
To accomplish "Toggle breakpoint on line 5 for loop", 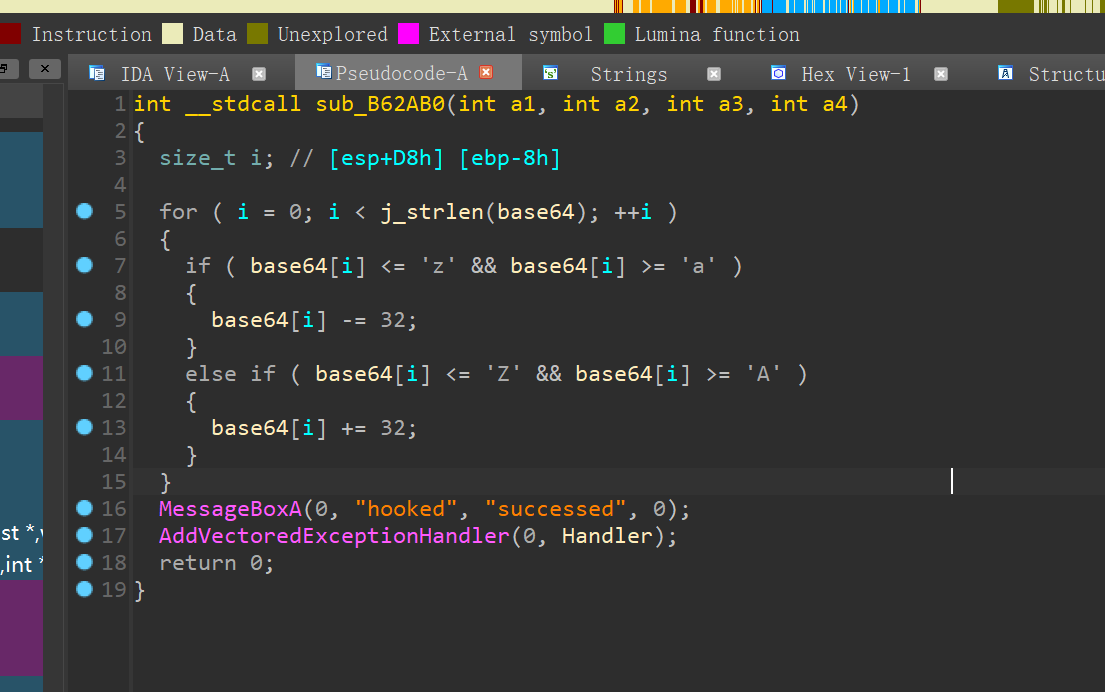I will 84,211.
